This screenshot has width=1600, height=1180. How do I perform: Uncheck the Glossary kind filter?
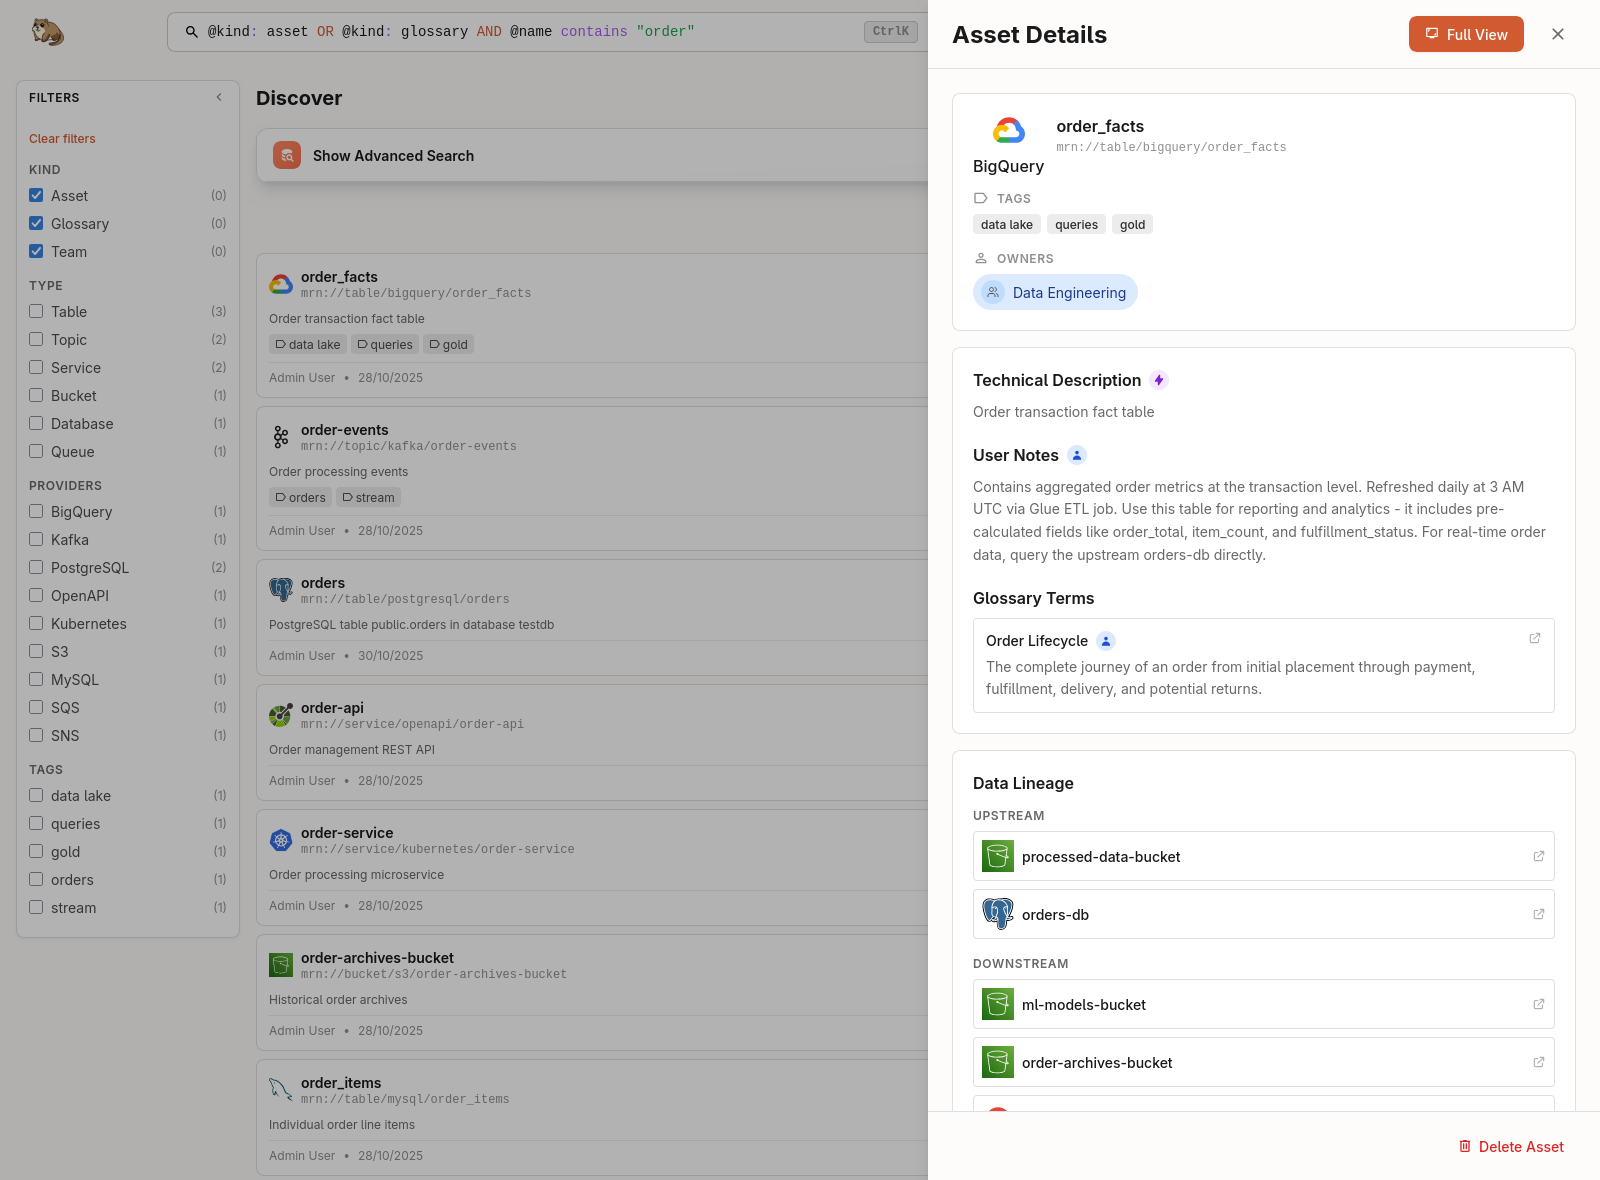pyautogui.click(x=37, y=223)
